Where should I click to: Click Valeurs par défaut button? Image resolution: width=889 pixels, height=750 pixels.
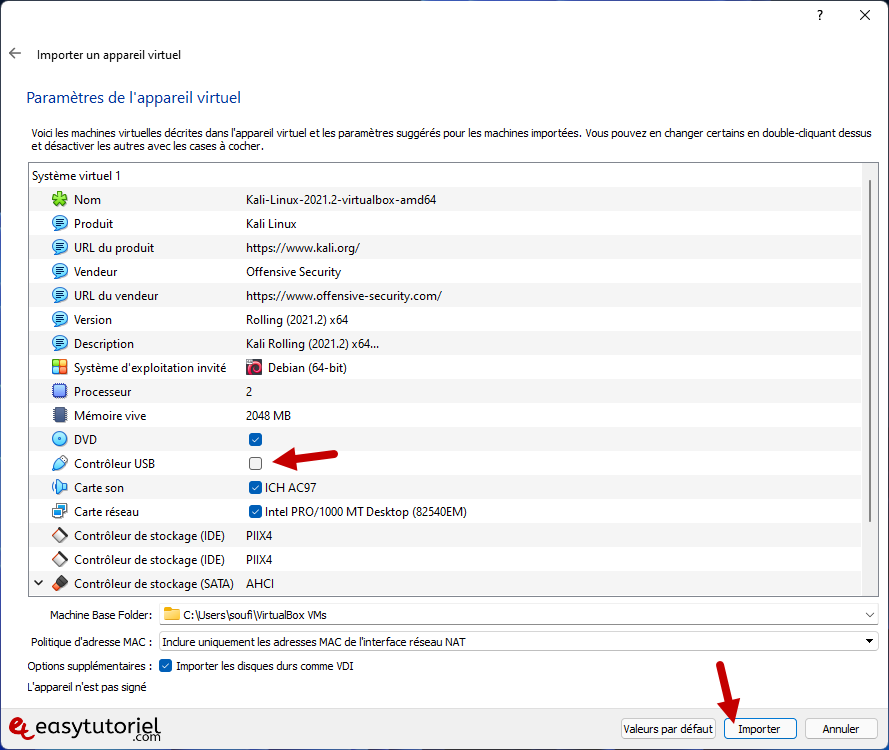pyautogui.click(x=667, y=728)
